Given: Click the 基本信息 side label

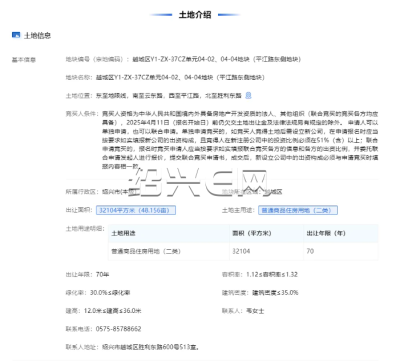Looking at the screenshot, I should pyautogui.click(x=24, y=60).
